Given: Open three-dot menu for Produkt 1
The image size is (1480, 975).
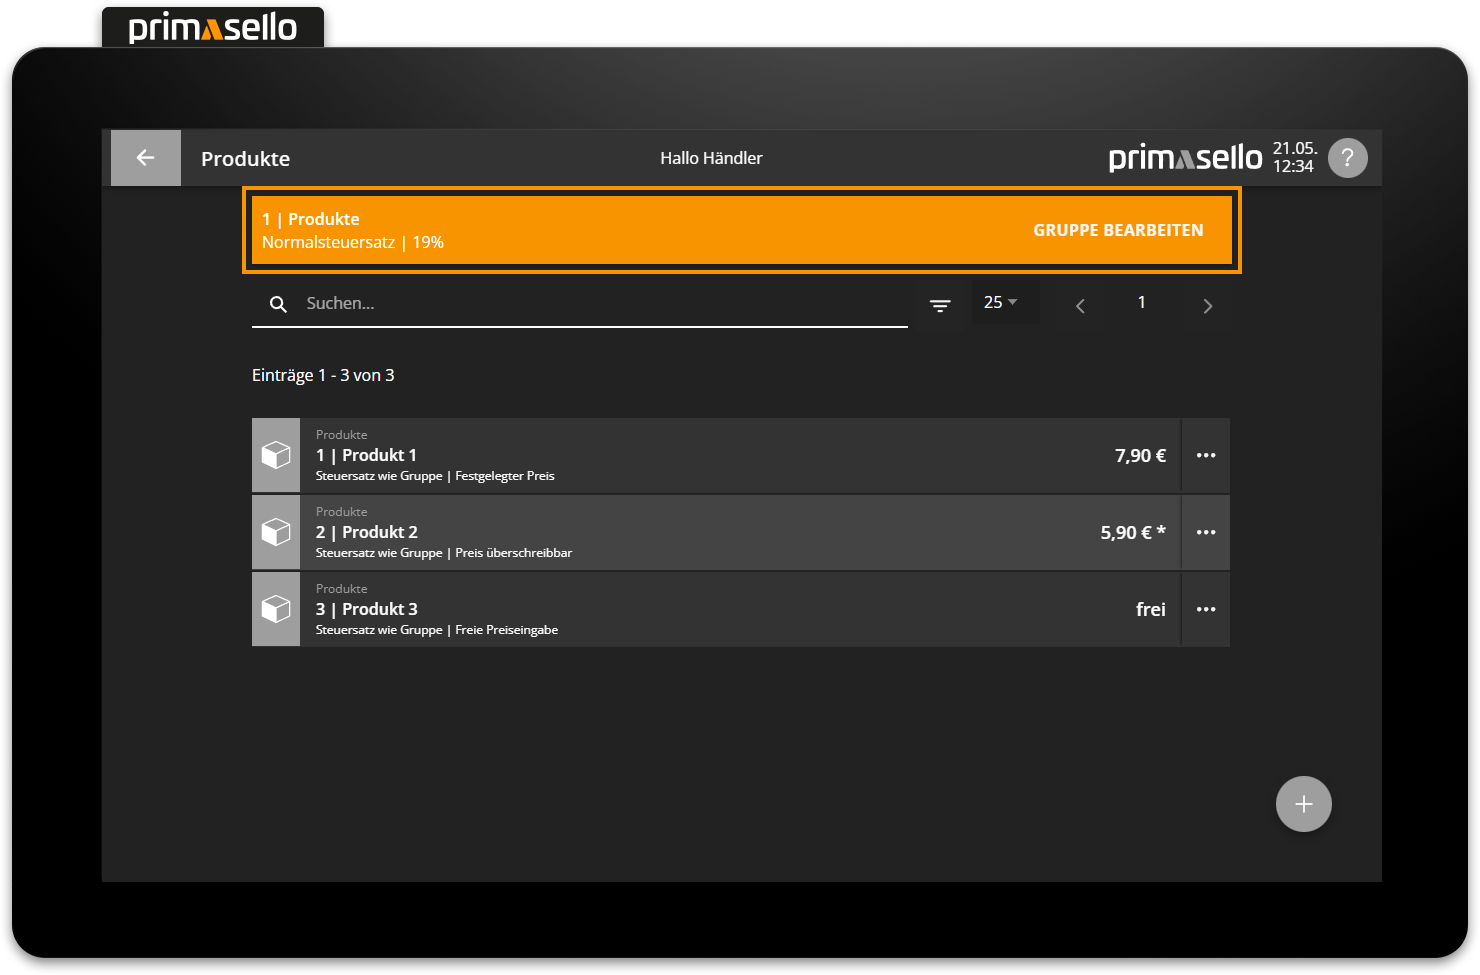Looking at the screenshot, I should pos(1206,456).
